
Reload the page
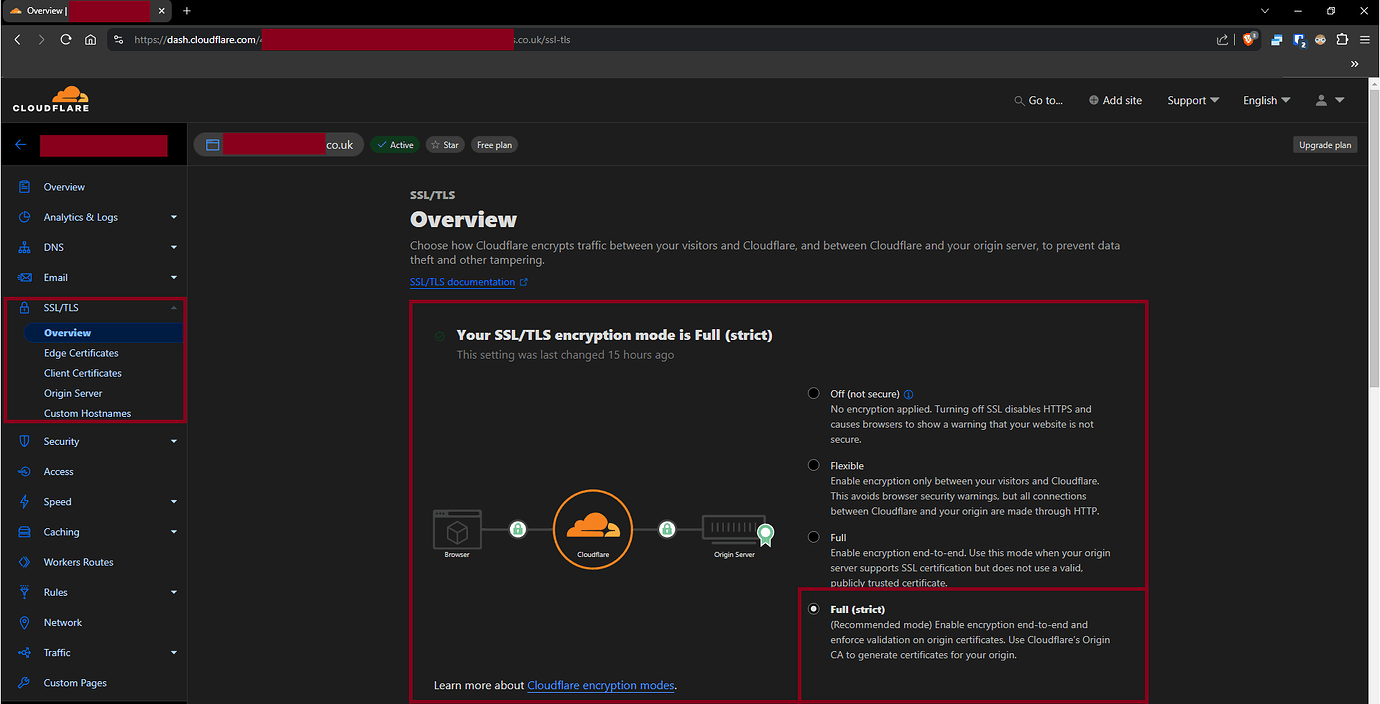click(66, 40)
